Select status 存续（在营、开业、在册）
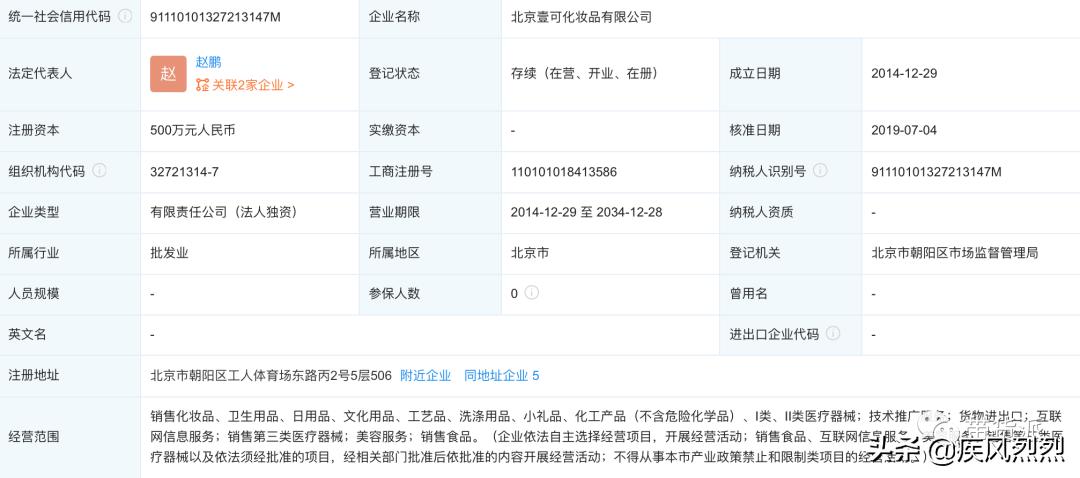Viewport: 1080px width, 478px height. coord(584,74)
